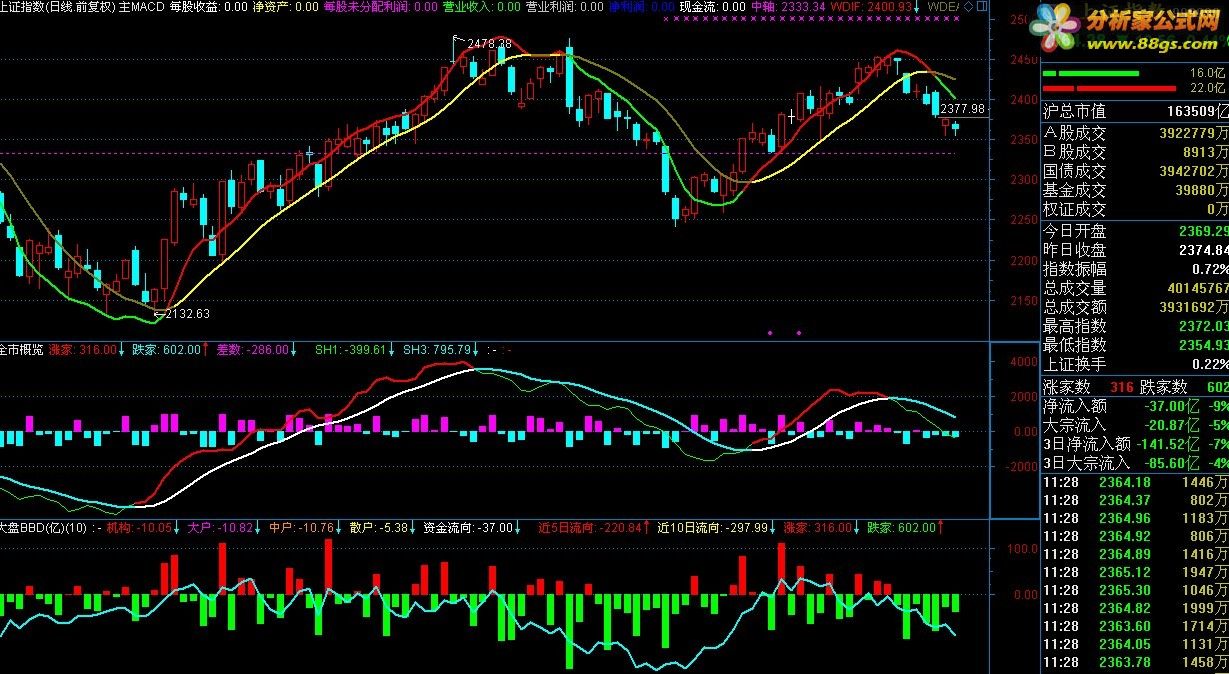This screenshot has height=674, width=1229.
Task: Select the 总成交量 row
Action: [x=1135, y=288]
